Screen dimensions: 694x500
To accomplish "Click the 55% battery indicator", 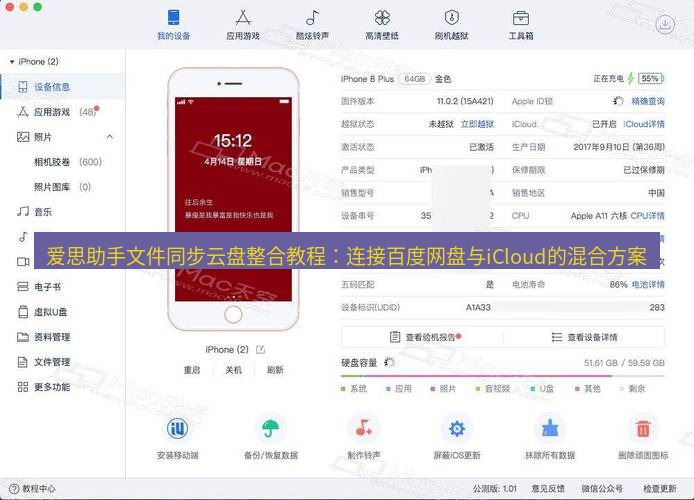I will click(651, 79).
